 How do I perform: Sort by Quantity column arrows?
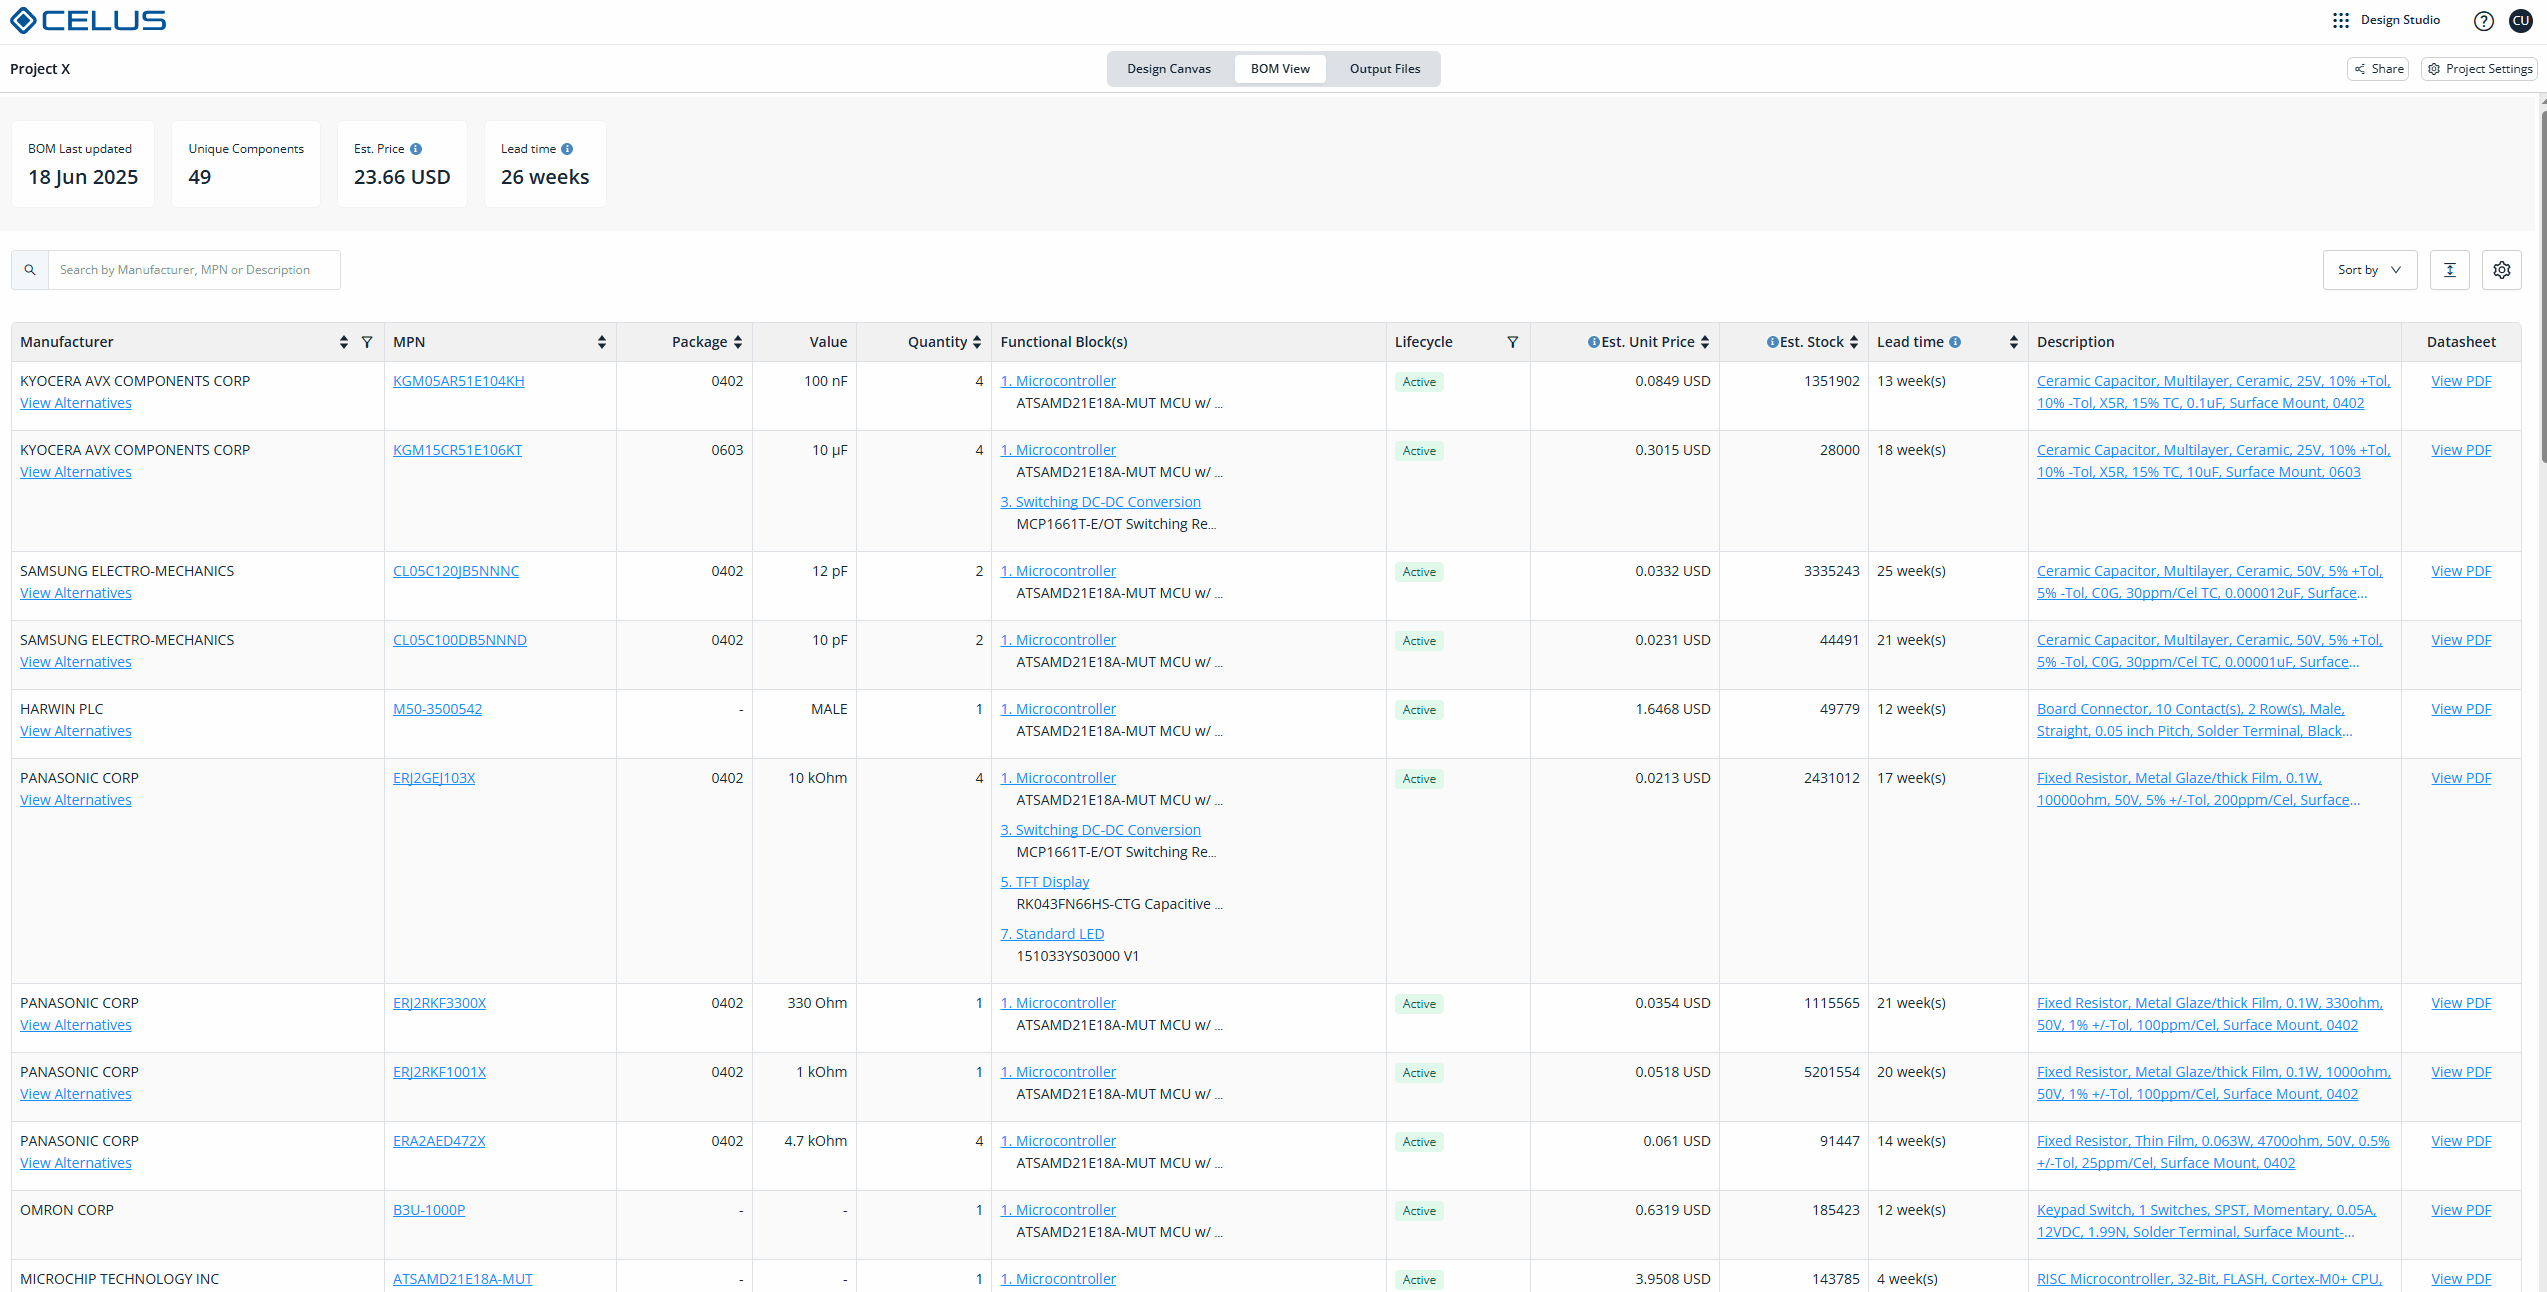[x=977, y=342]
